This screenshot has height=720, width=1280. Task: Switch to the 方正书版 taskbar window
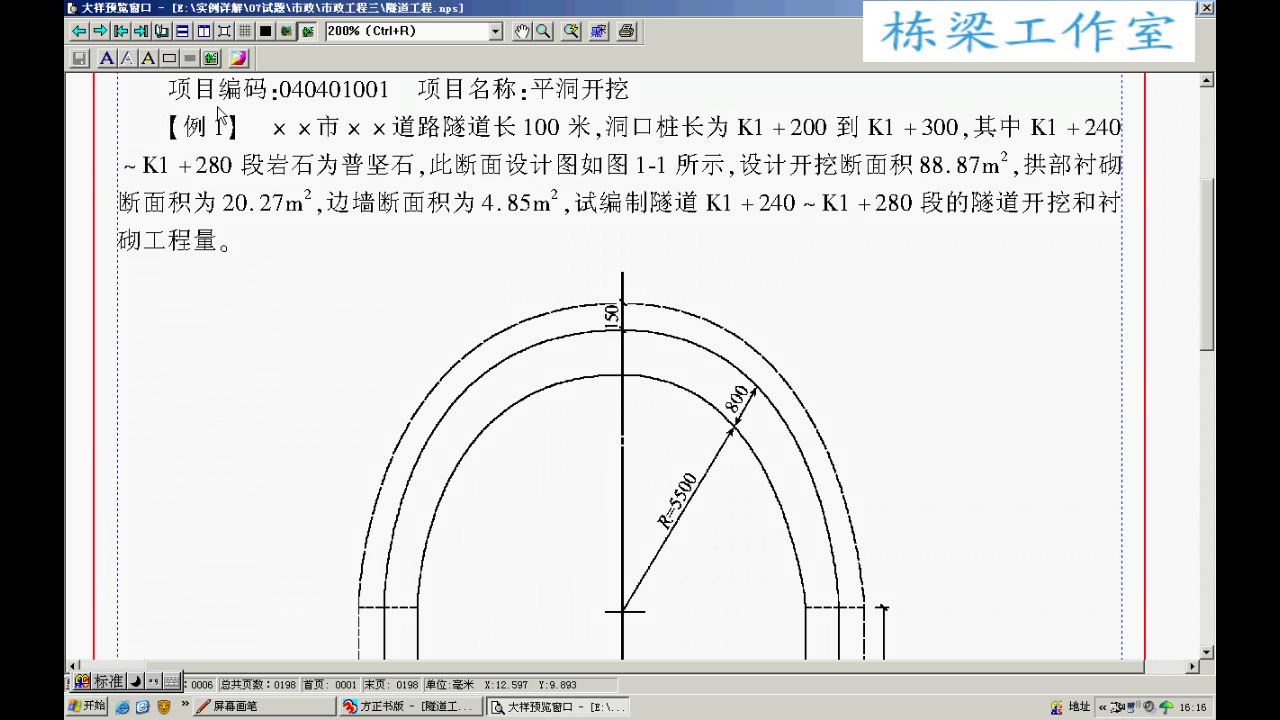[410, 706]
